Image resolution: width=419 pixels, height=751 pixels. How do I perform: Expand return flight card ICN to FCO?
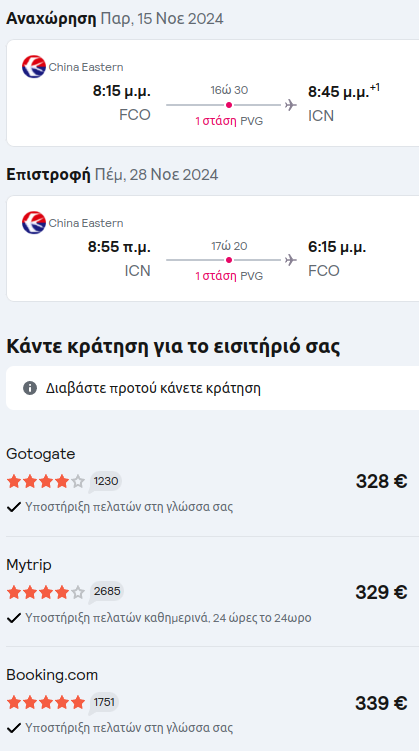[x=212, y=249]
